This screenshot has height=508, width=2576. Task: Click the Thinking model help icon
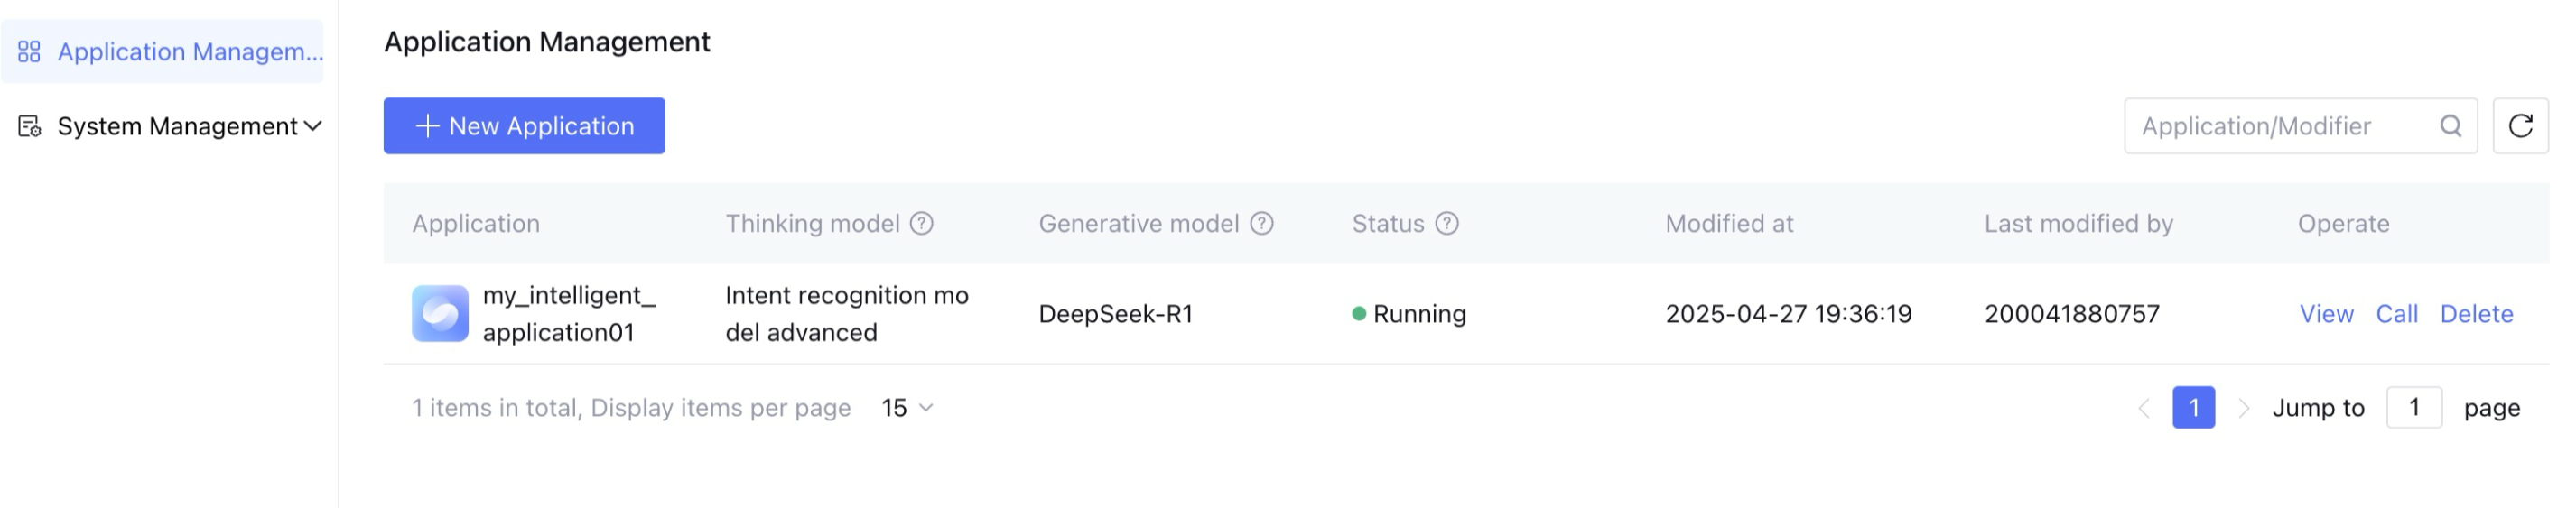(921, 224)
